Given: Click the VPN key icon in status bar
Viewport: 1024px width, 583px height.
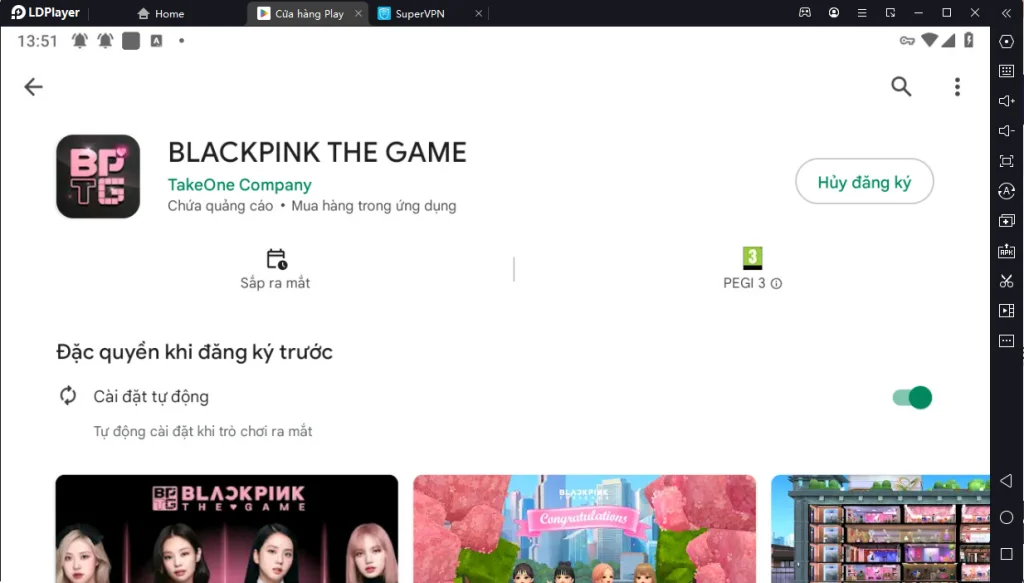Looking at the screenshot, I should [907, 41].
